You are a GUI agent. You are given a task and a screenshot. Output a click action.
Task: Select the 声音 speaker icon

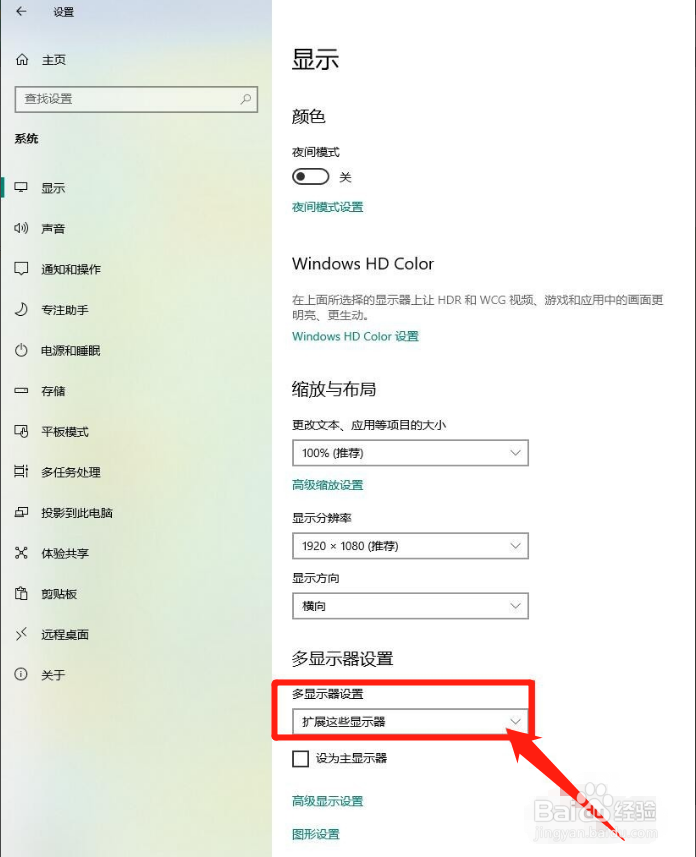click(x=21, y=228)
